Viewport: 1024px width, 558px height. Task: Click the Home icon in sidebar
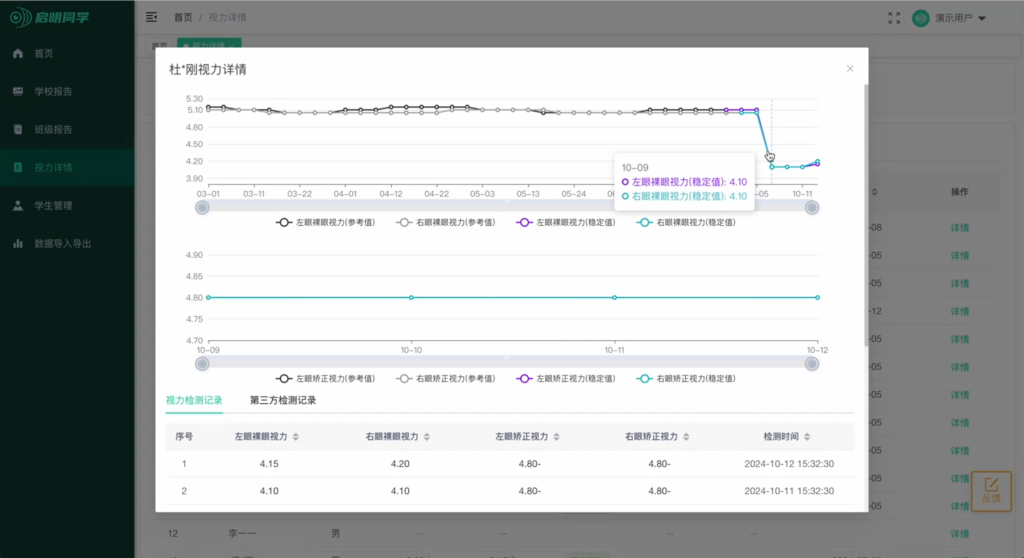point(18,53)
